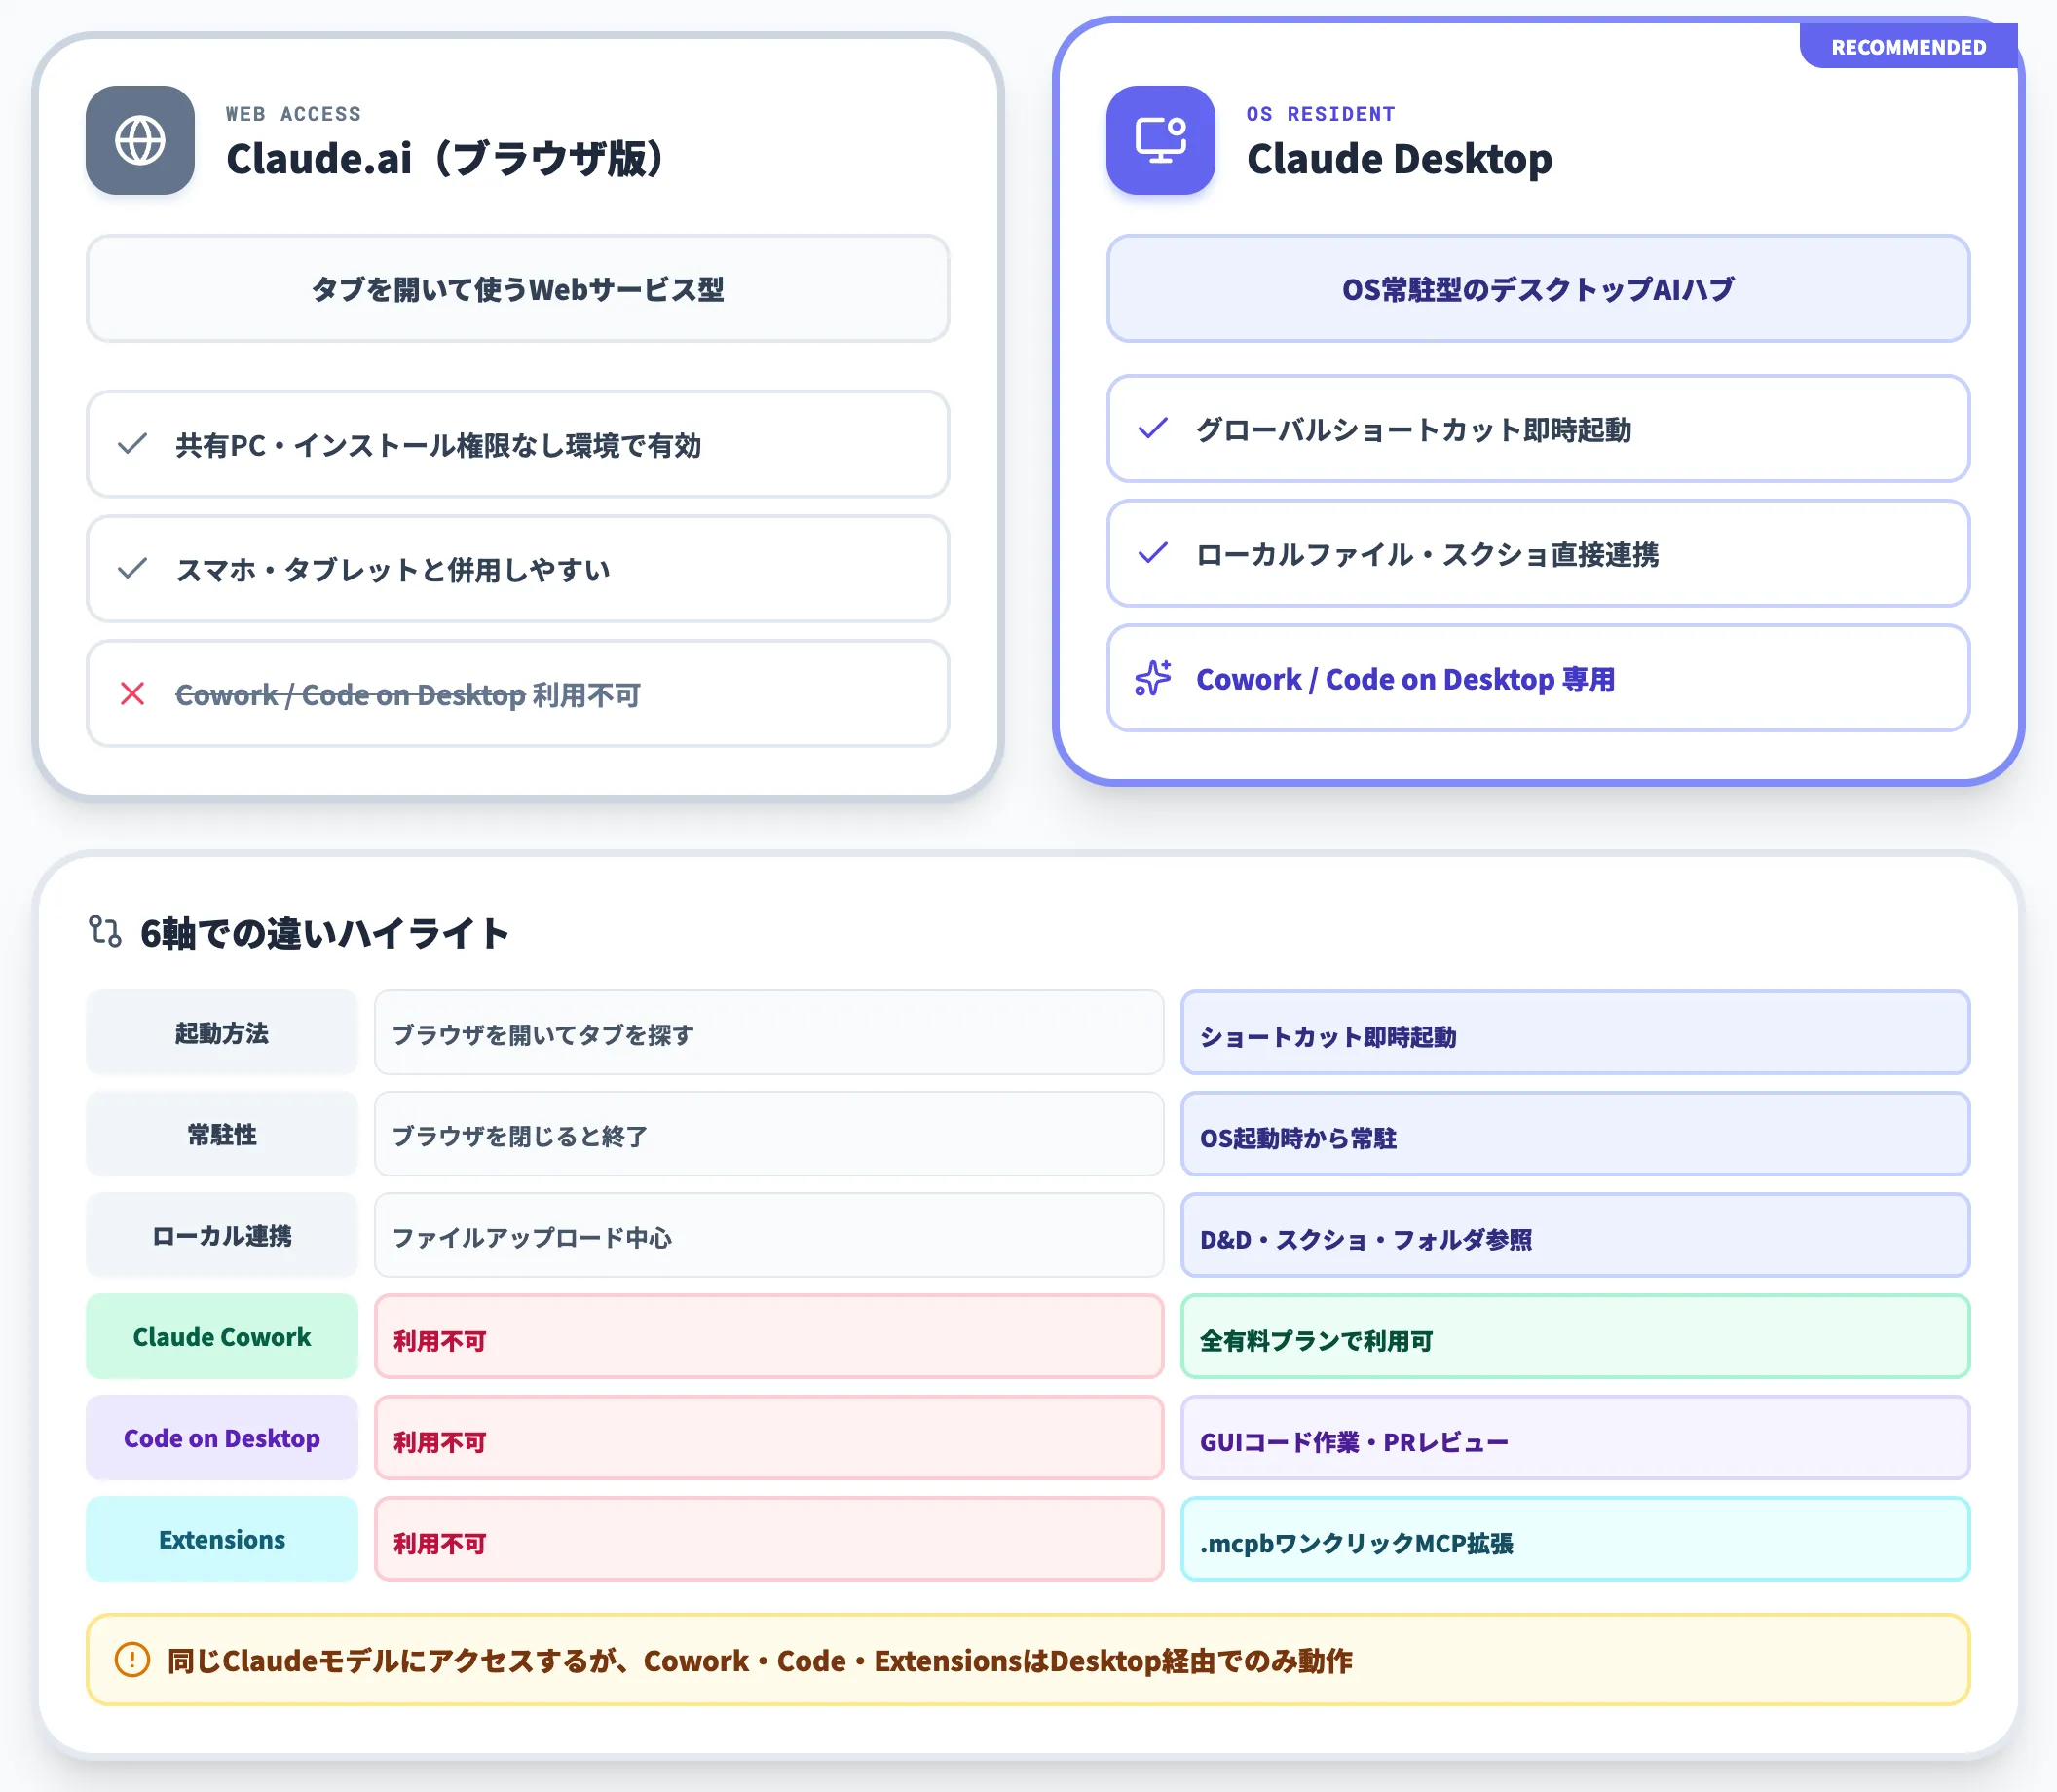This screenshot has width=2057, height=1792.
Task: Click the ブラウザを開いてタブを探す cell
Action: (x=769, y=1032)
